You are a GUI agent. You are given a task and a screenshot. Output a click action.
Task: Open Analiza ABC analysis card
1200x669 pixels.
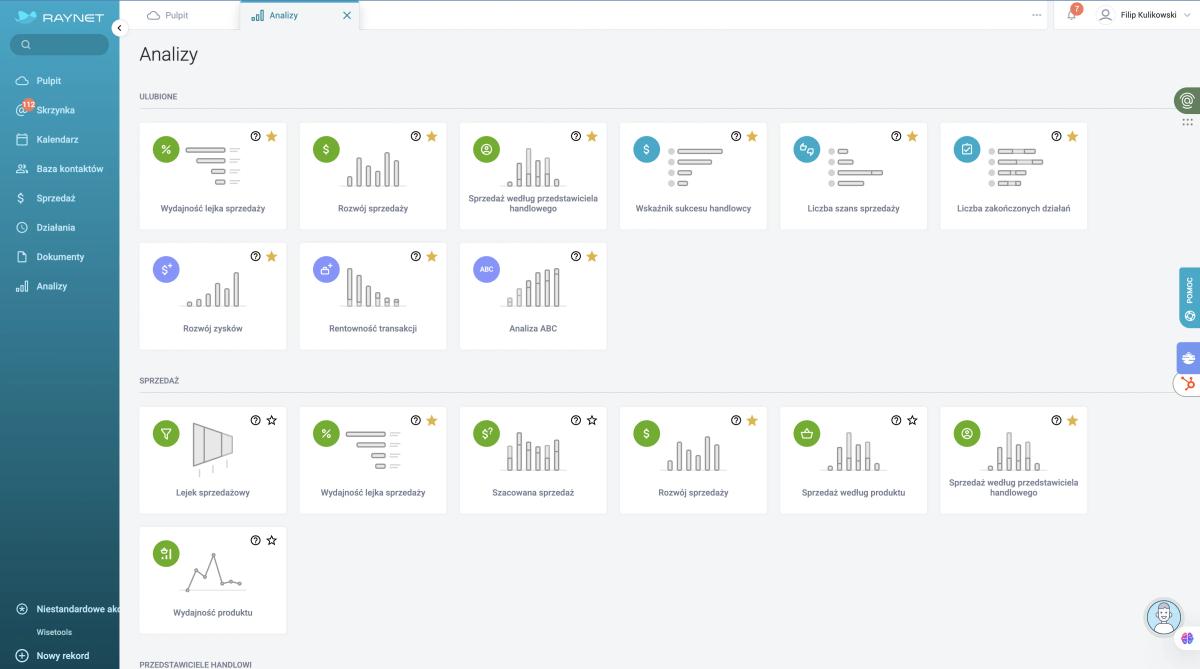(x=533, y=296)
